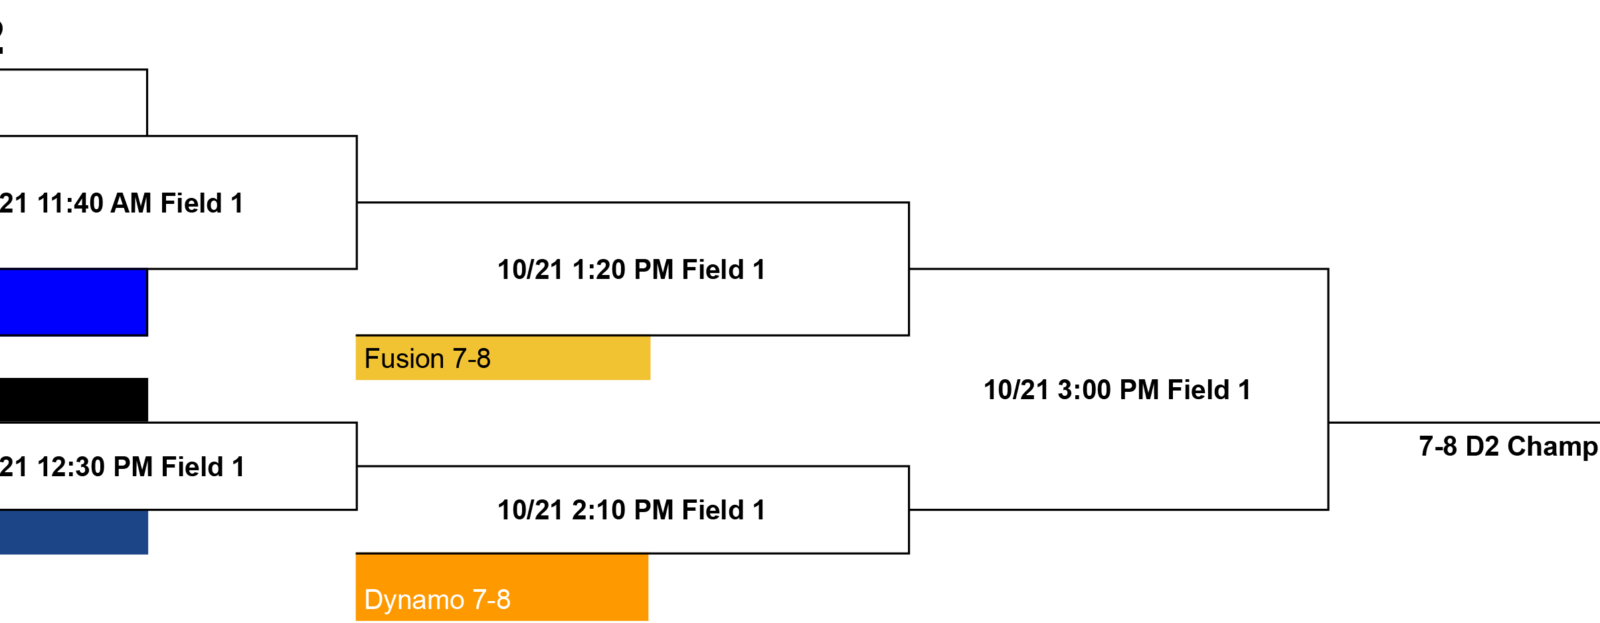Click the 11:40 AM game's right bracket edge
This screenshot has width=1600, height=623.
pyautogui.click(x=357, y=202)
